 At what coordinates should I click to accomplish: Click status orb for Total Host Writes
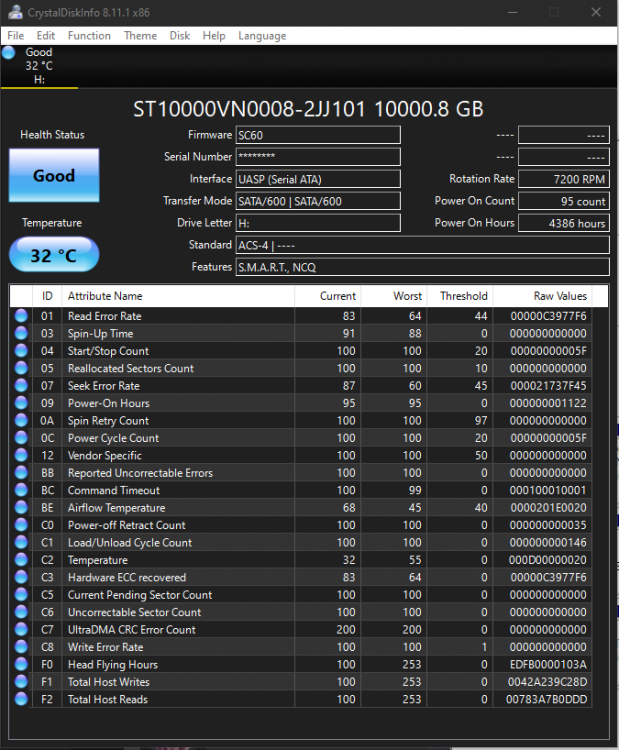pos(21,681)
